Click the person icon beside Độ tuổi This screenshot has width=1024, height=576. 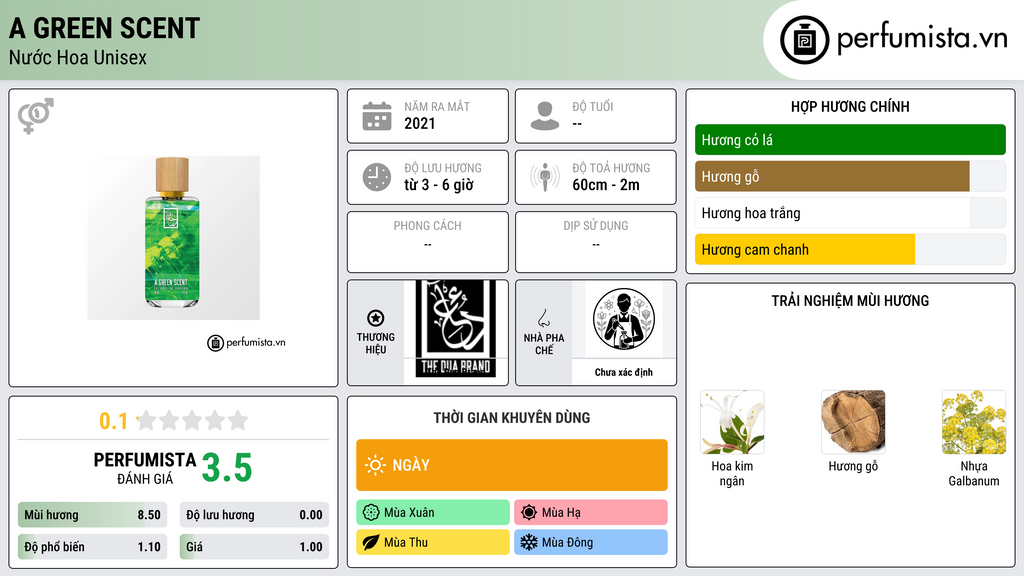click(x=545, y=116)
